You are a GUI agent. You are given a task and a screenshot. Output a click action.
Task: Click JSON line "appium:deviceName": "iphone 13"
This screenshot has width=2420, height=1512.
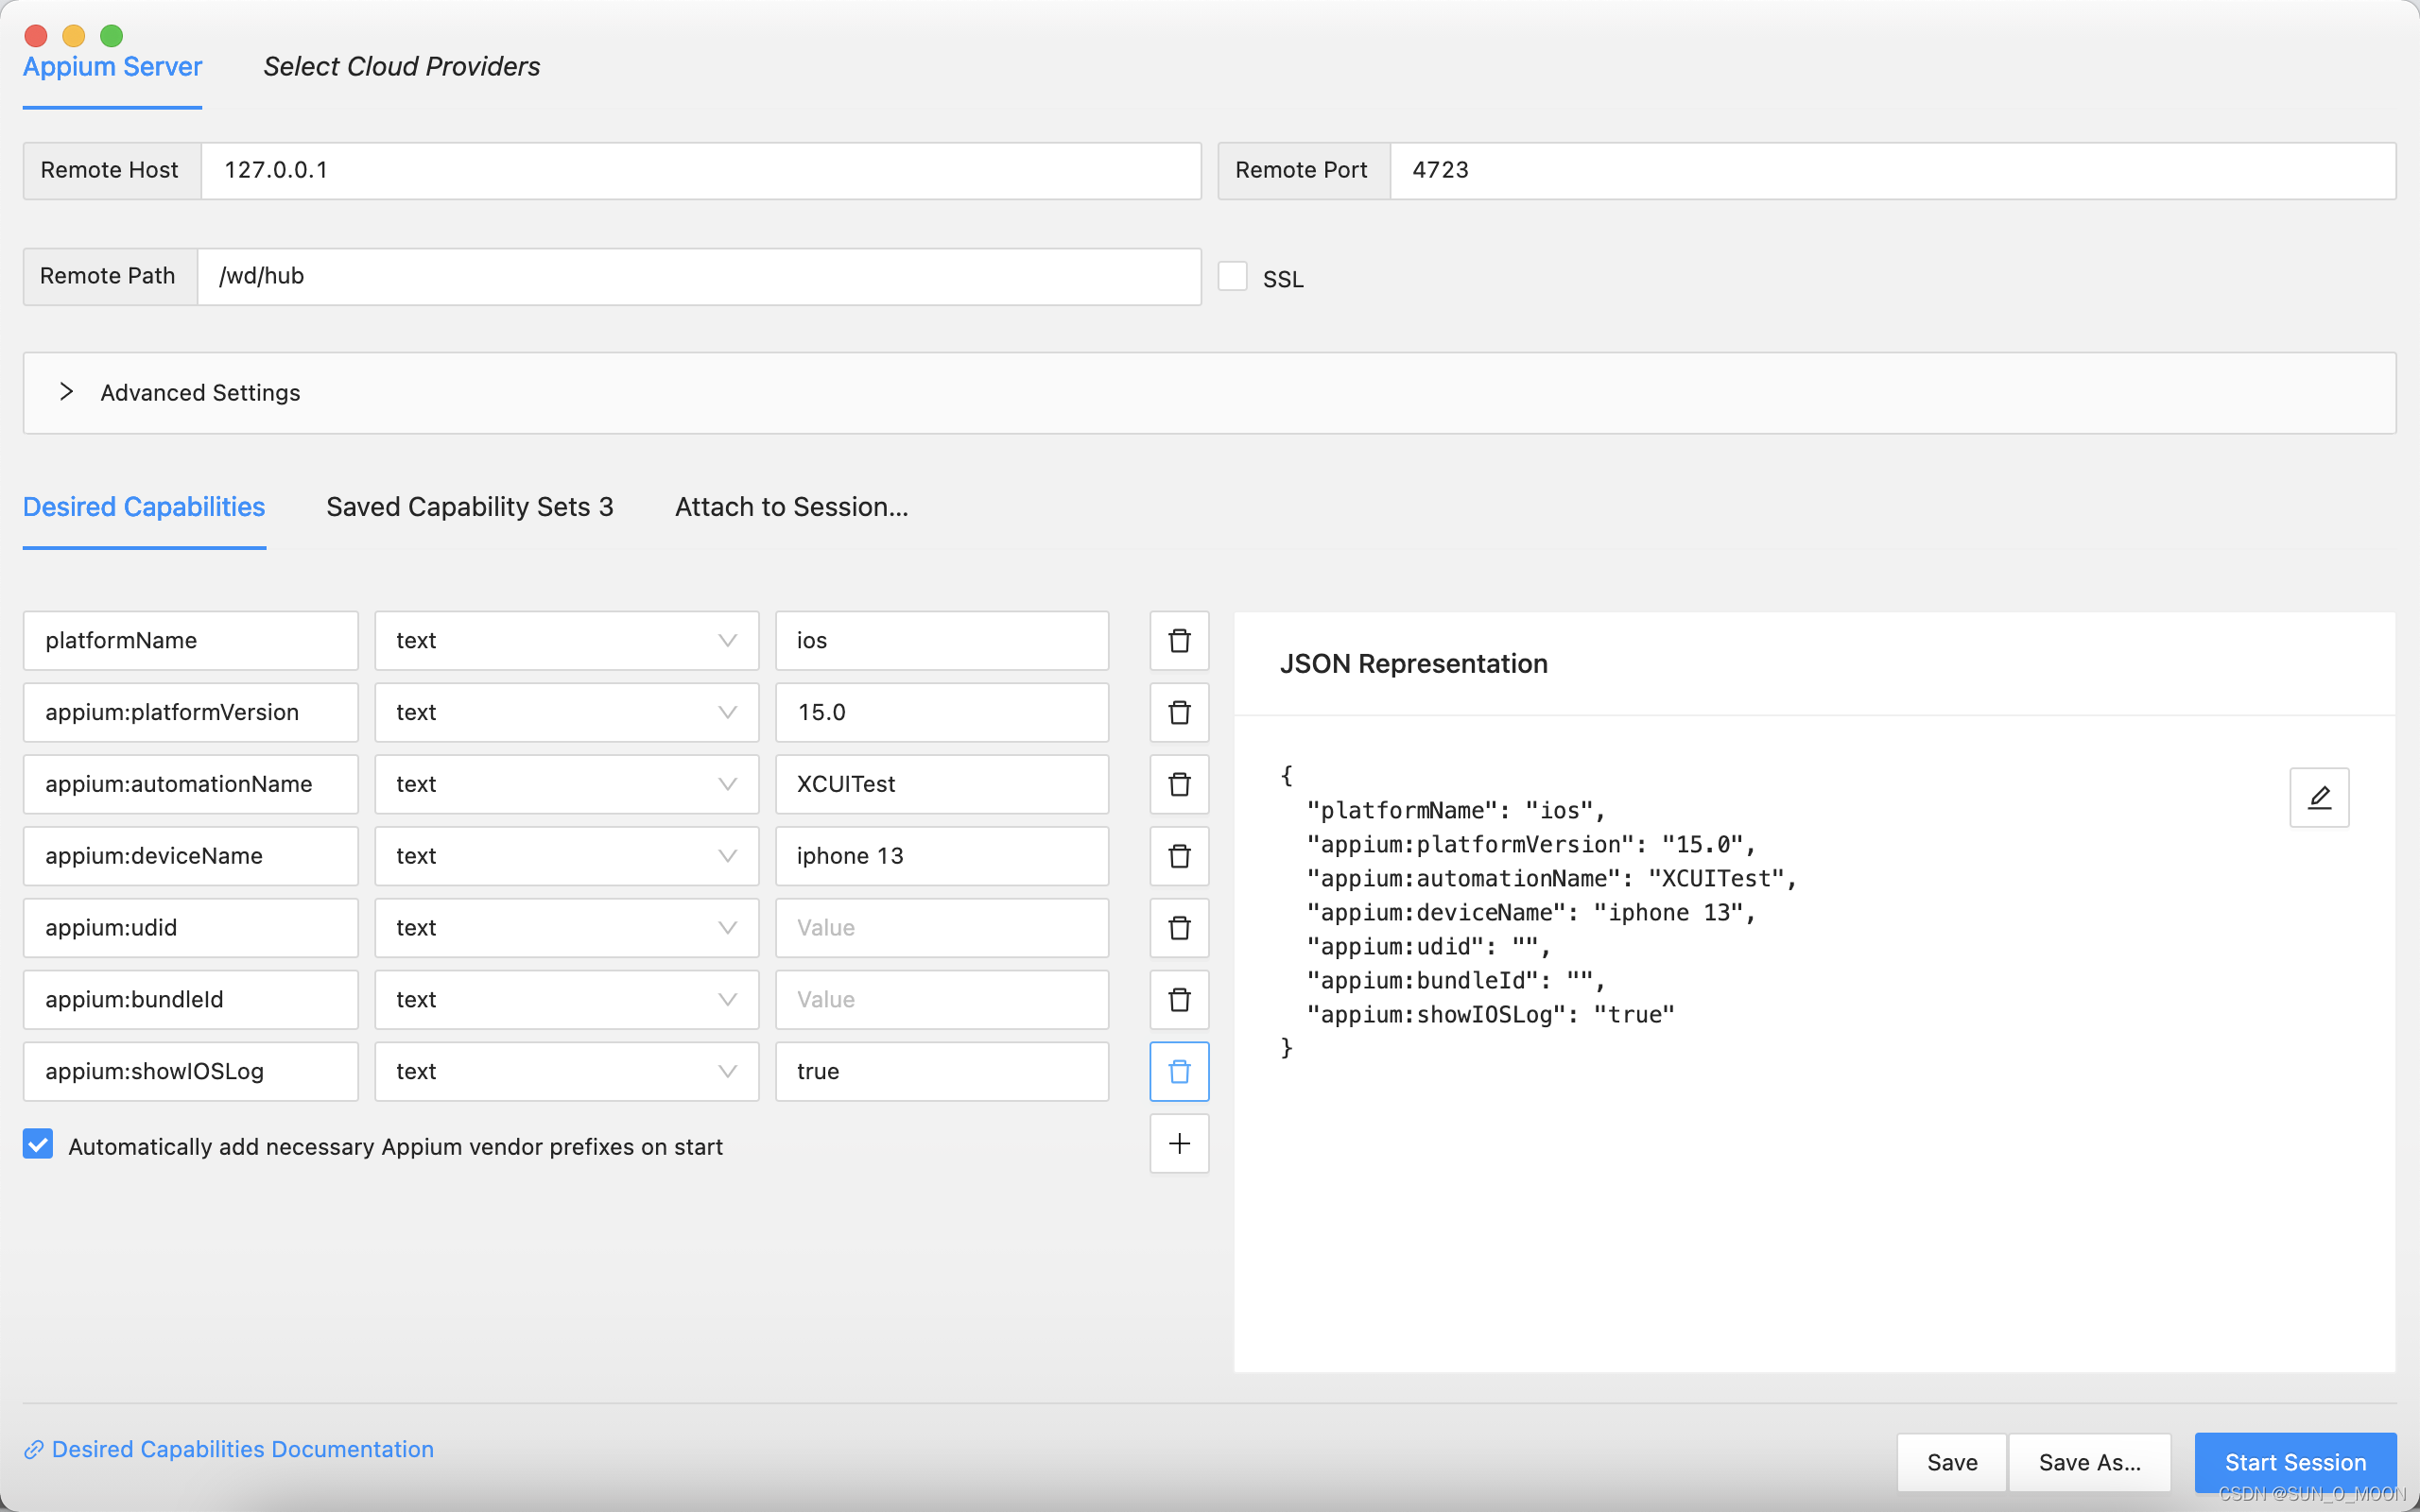[x=1531, y=912]
